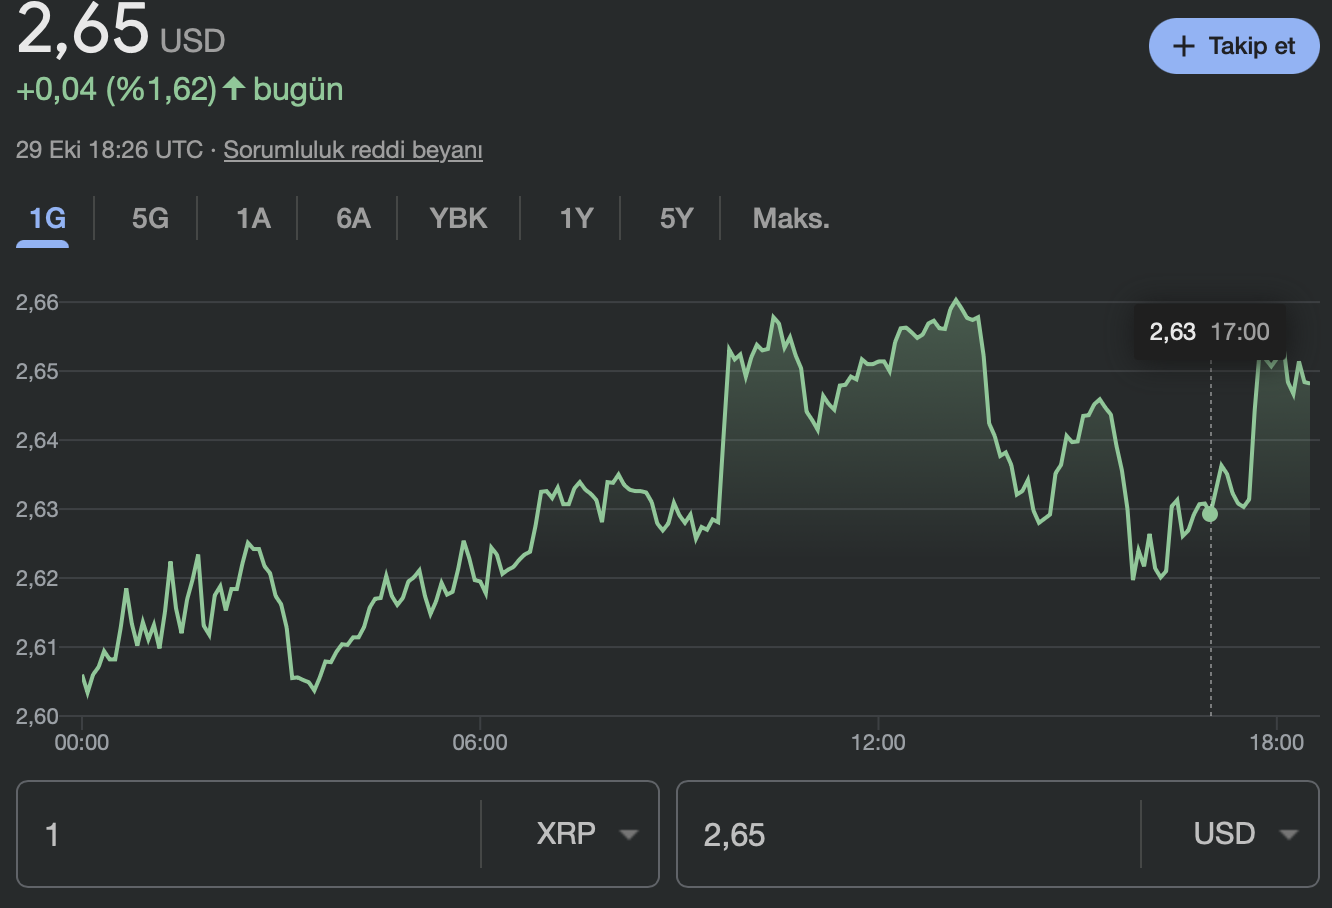The image size is (1332, 908).
Task: Click the Takip et button
Action: [x=1234, y=46]
